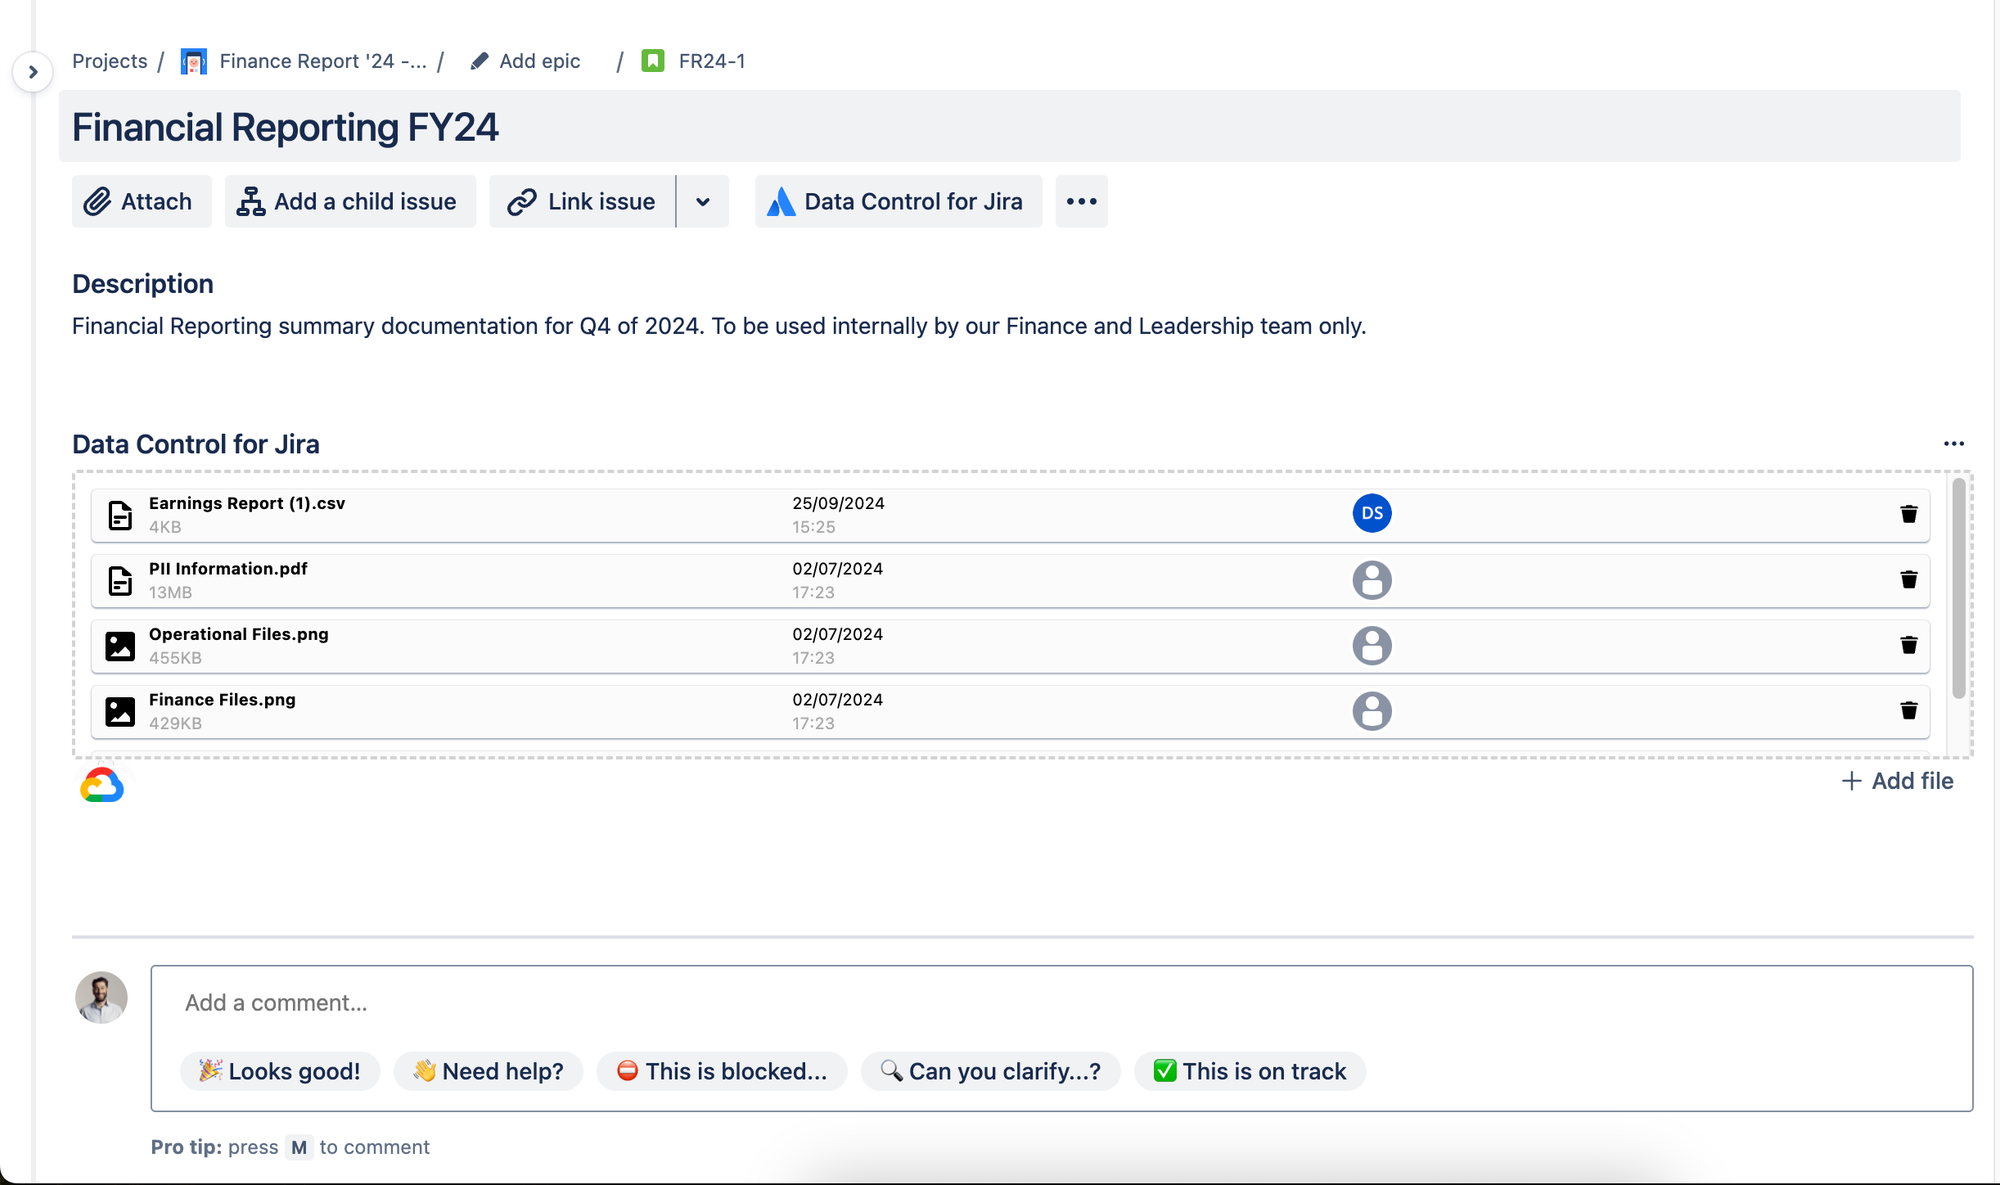2000x1185 pixels.
Task: Delete Earnings Report (1).csv with trash icon
Action: 1908,514
